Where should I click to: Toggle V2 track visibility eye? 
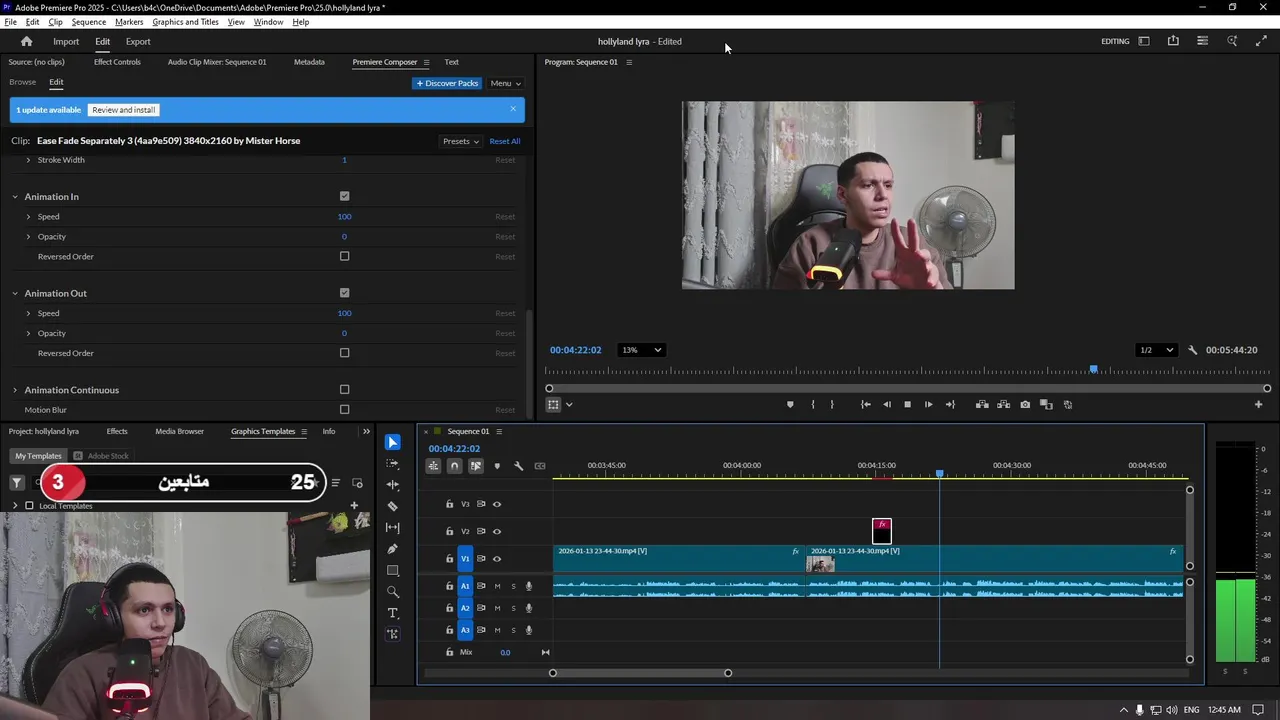[x=497, y=531]
